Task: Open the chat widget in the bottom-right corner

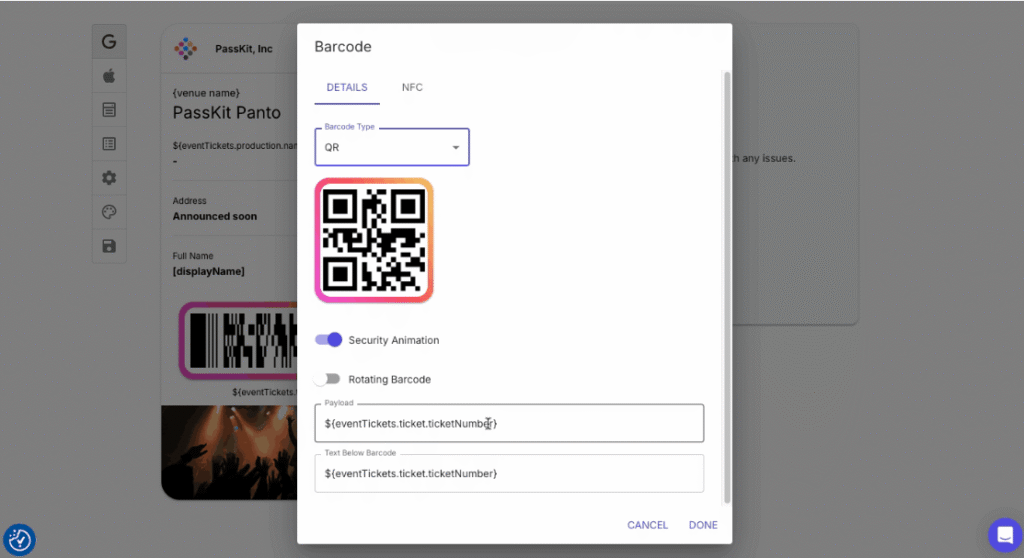Action: point(1004,535)
